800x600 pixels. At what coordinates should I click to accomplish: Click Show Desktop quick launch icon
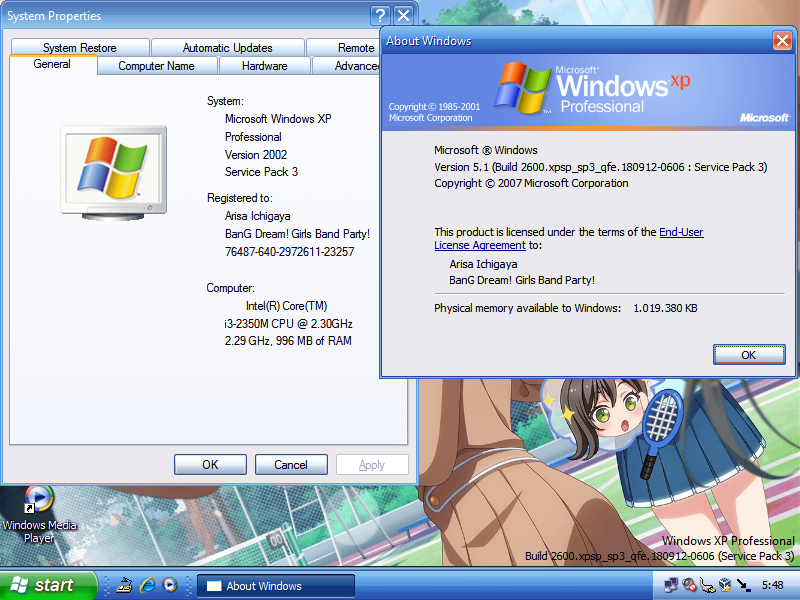[124, 585]
